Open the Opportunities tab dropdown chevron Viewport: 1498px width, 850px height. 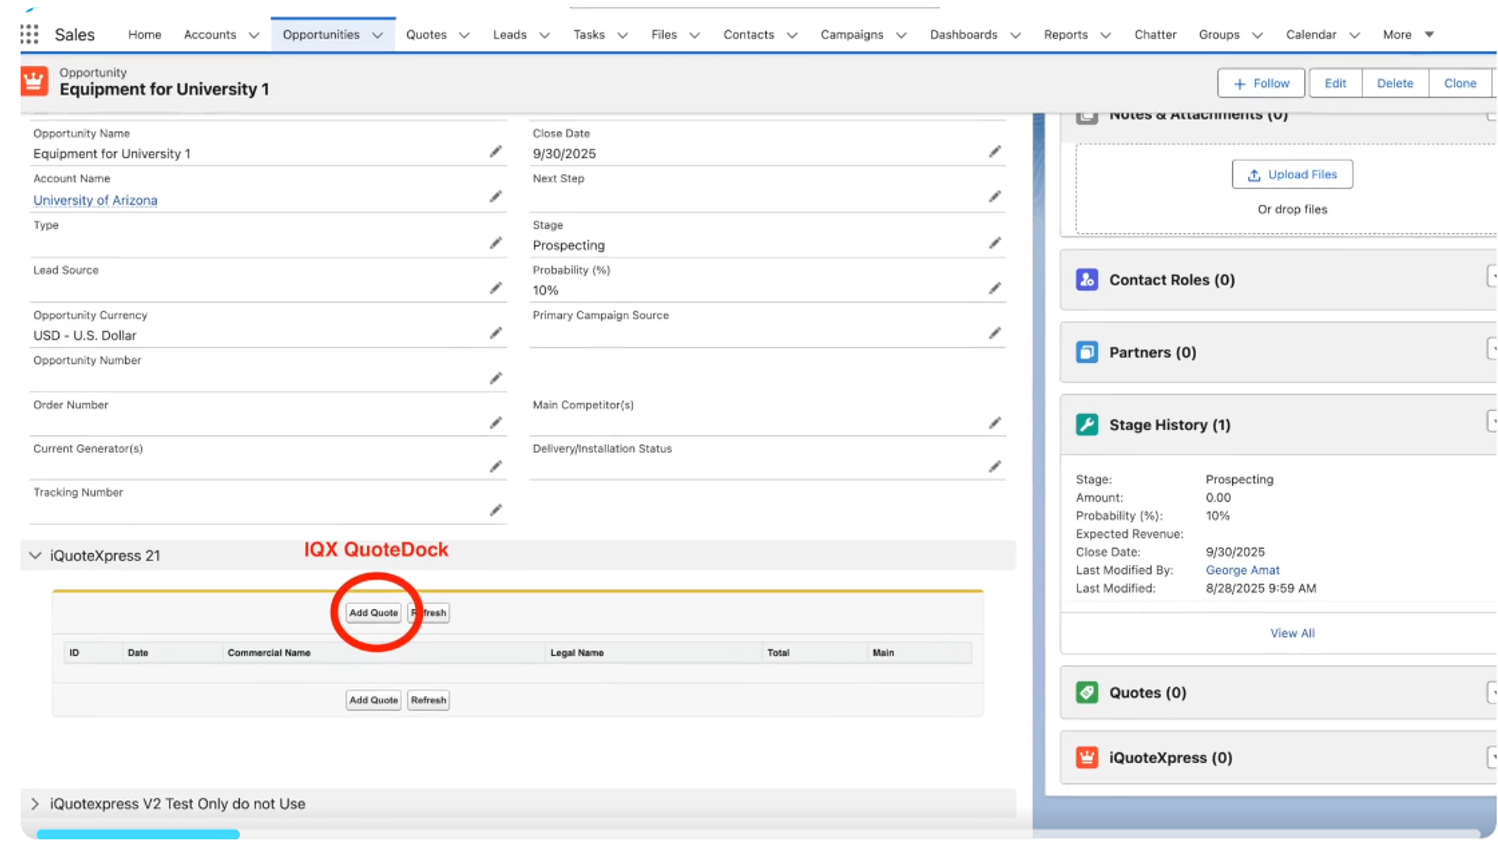coord(378,35)
